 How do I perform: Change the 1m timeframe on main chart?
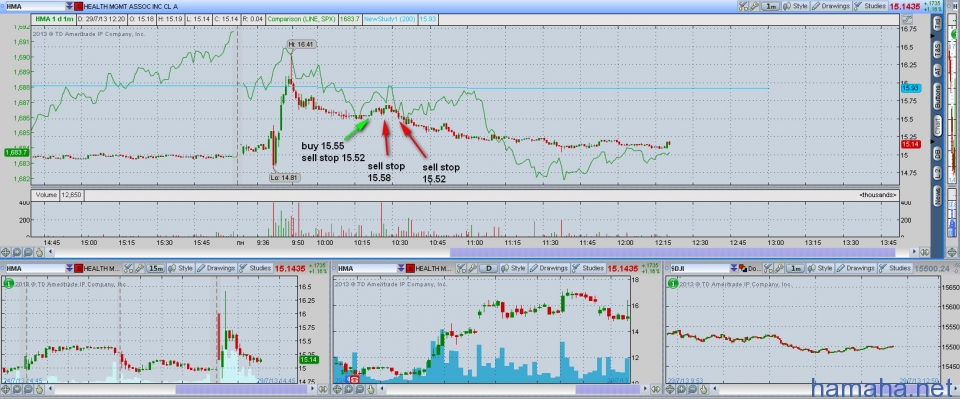(771, 6)
